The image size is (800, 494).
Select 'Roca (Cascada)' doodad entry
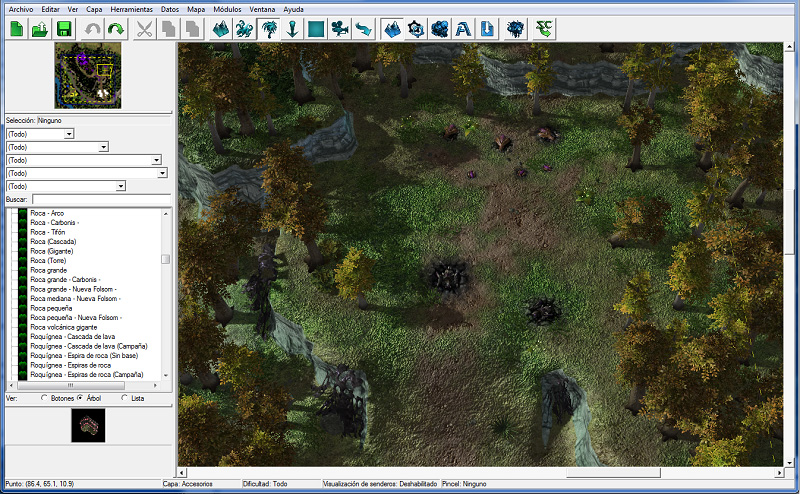(53, 241)
